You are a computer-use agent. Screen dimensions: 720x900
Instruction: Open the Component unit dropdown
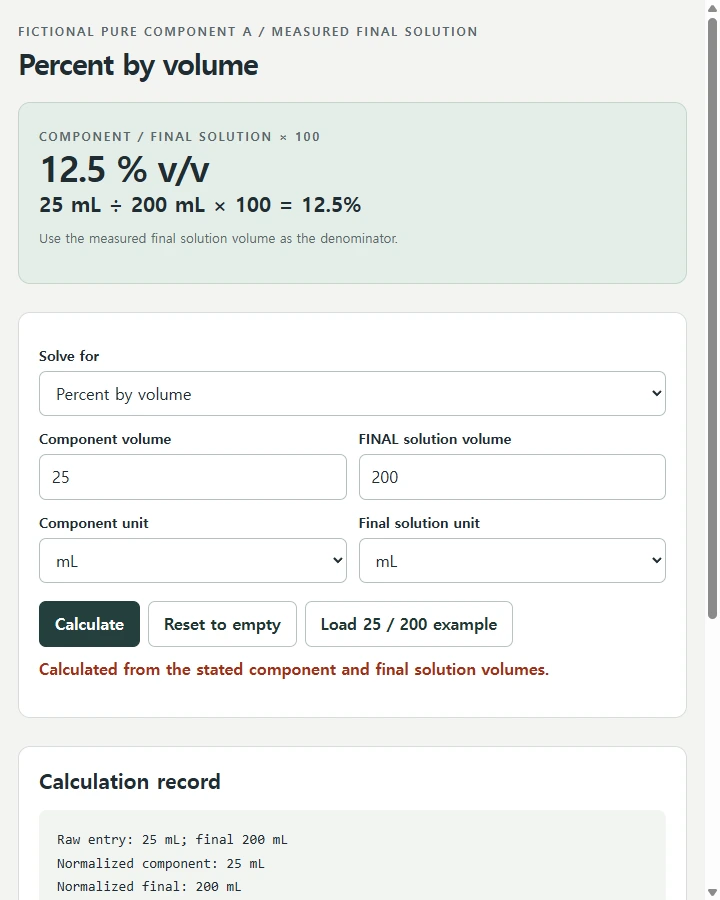point(192,561)
